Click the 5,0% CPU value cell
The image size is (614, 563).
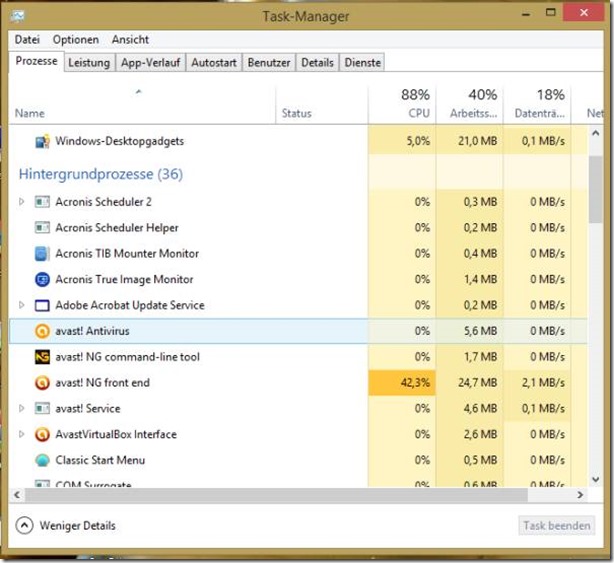click(402, 141)
